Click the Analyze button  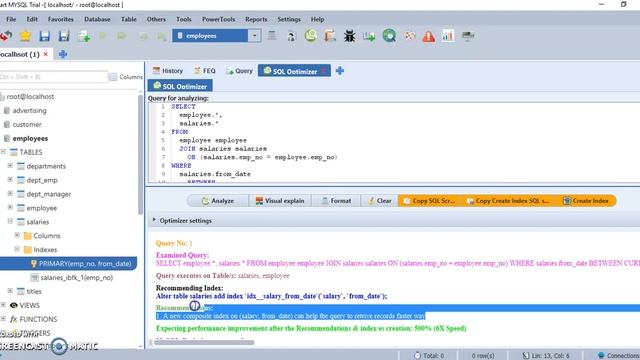pos(218,201)
